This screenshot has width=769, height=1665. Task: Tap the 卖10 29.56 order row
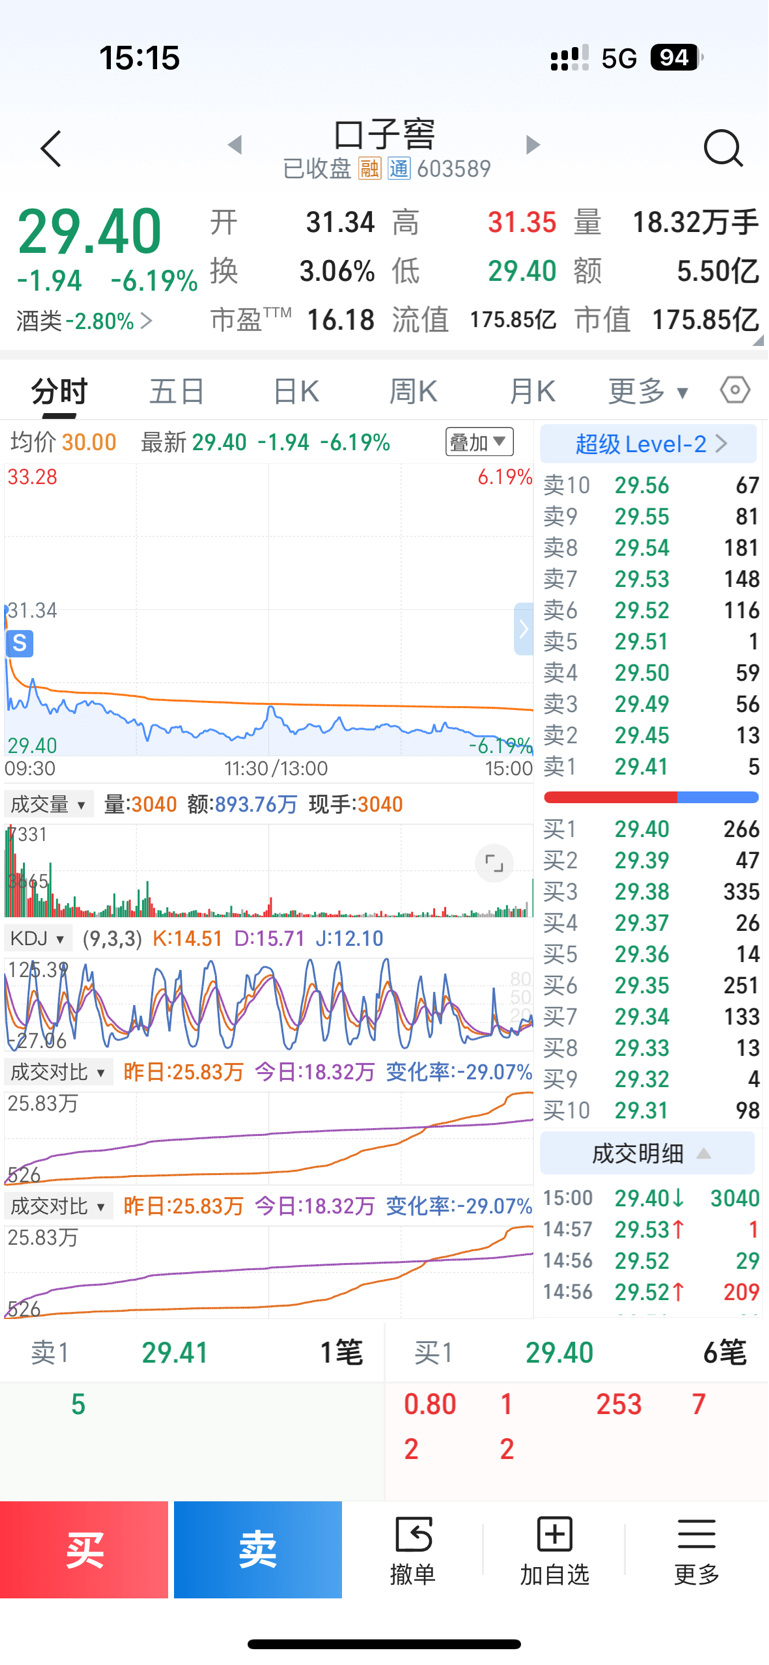click(651, 485)
